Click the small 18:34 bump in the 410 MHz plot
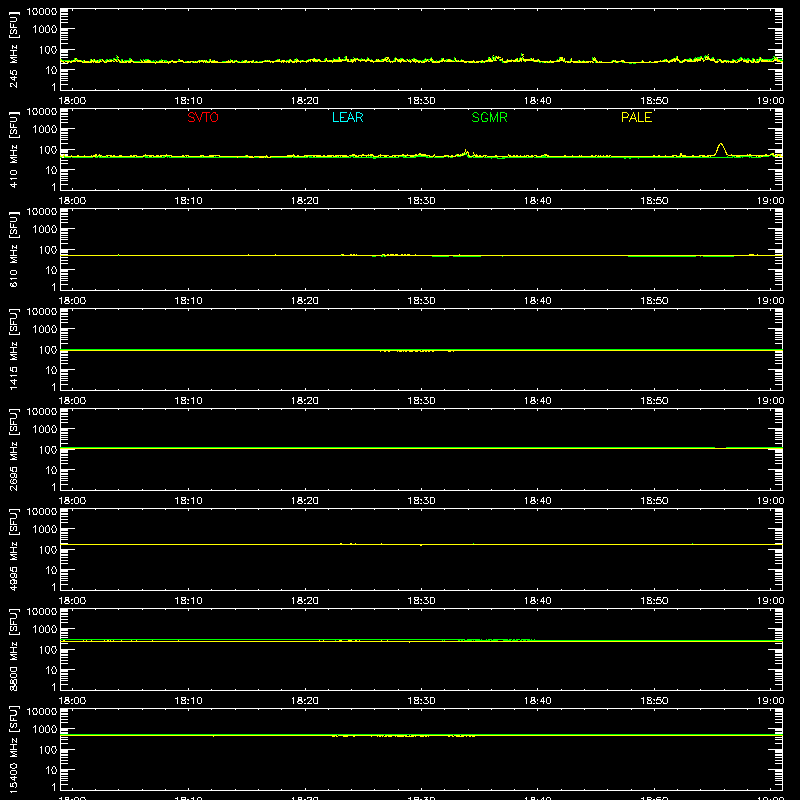This screenshot has height=800, width=800. click(466, 152)
